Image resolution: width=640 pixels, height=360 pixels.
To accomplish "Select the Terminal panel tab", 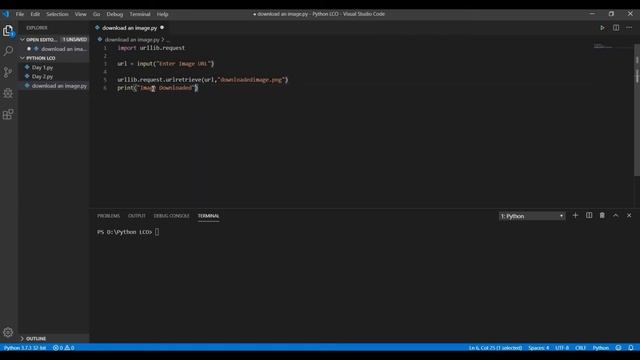I will click(x=209, y=216).
